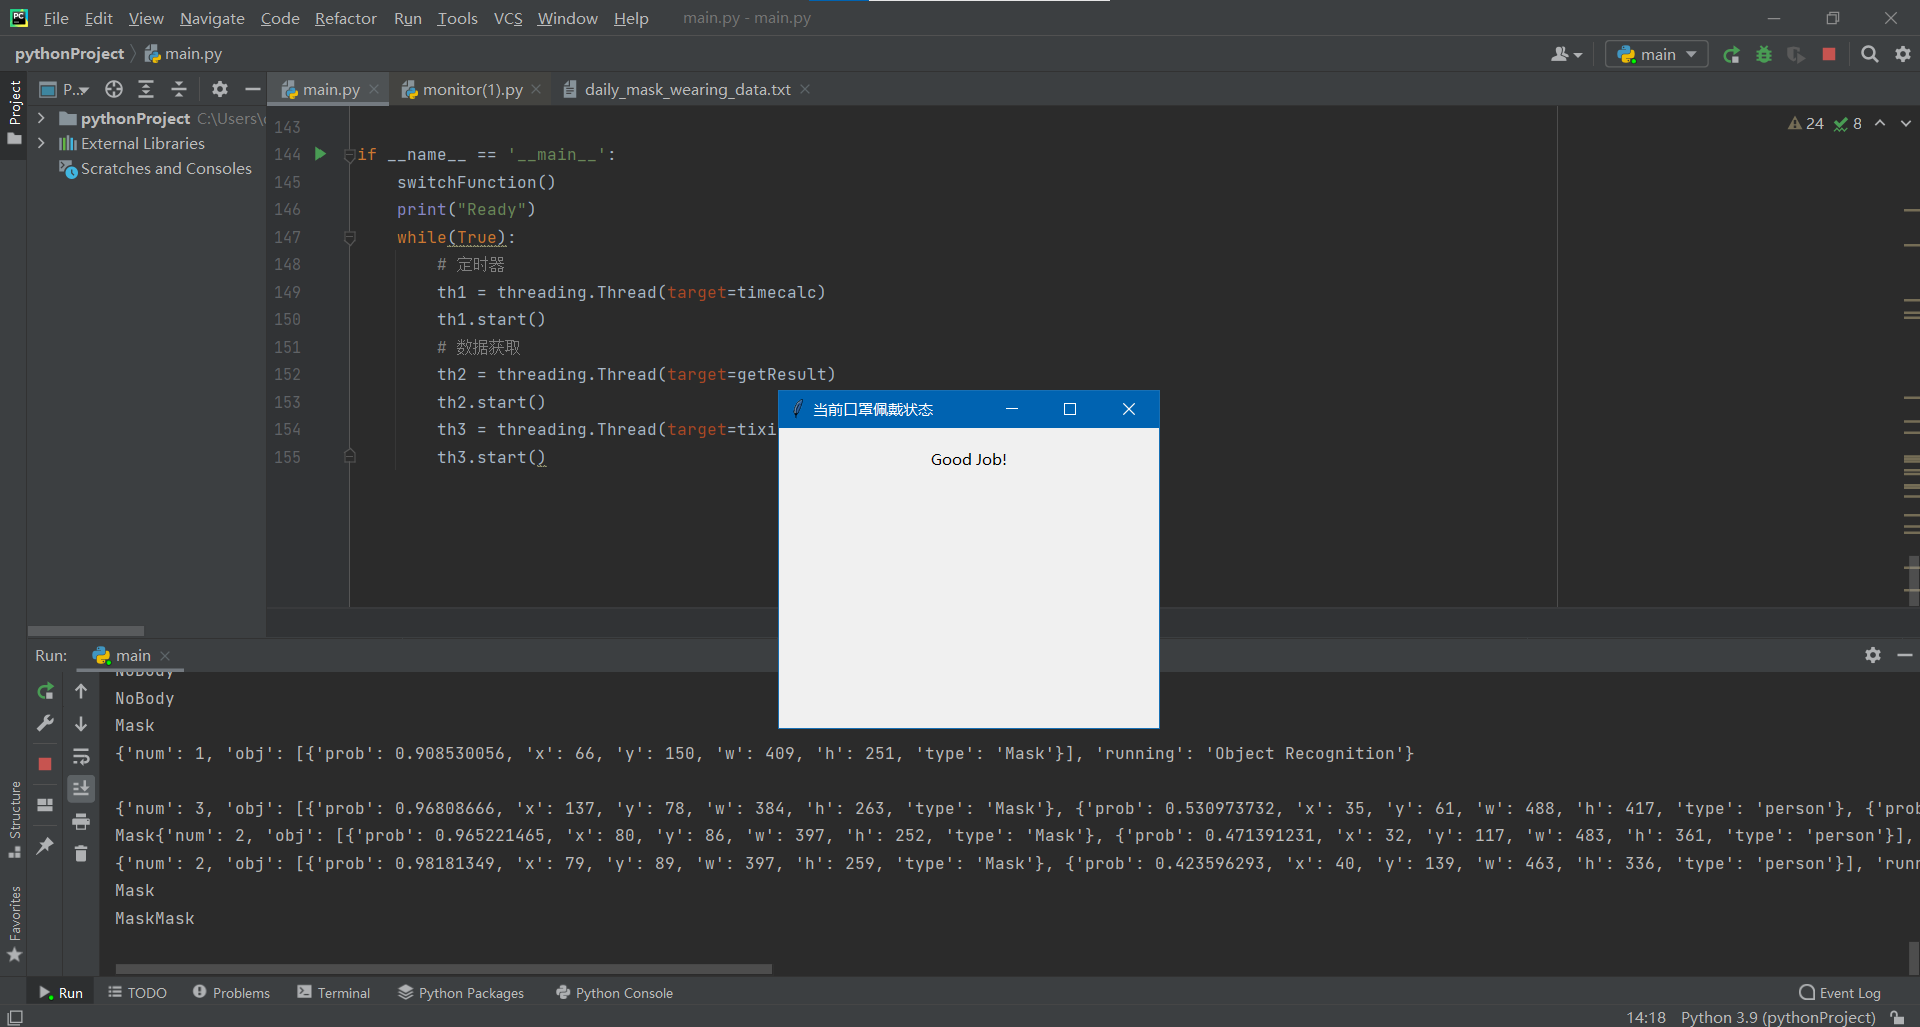Viewport: 1920px width, 1027px height.
Task: Debug main with the bug icon
Action: (x=1764, y=54)
